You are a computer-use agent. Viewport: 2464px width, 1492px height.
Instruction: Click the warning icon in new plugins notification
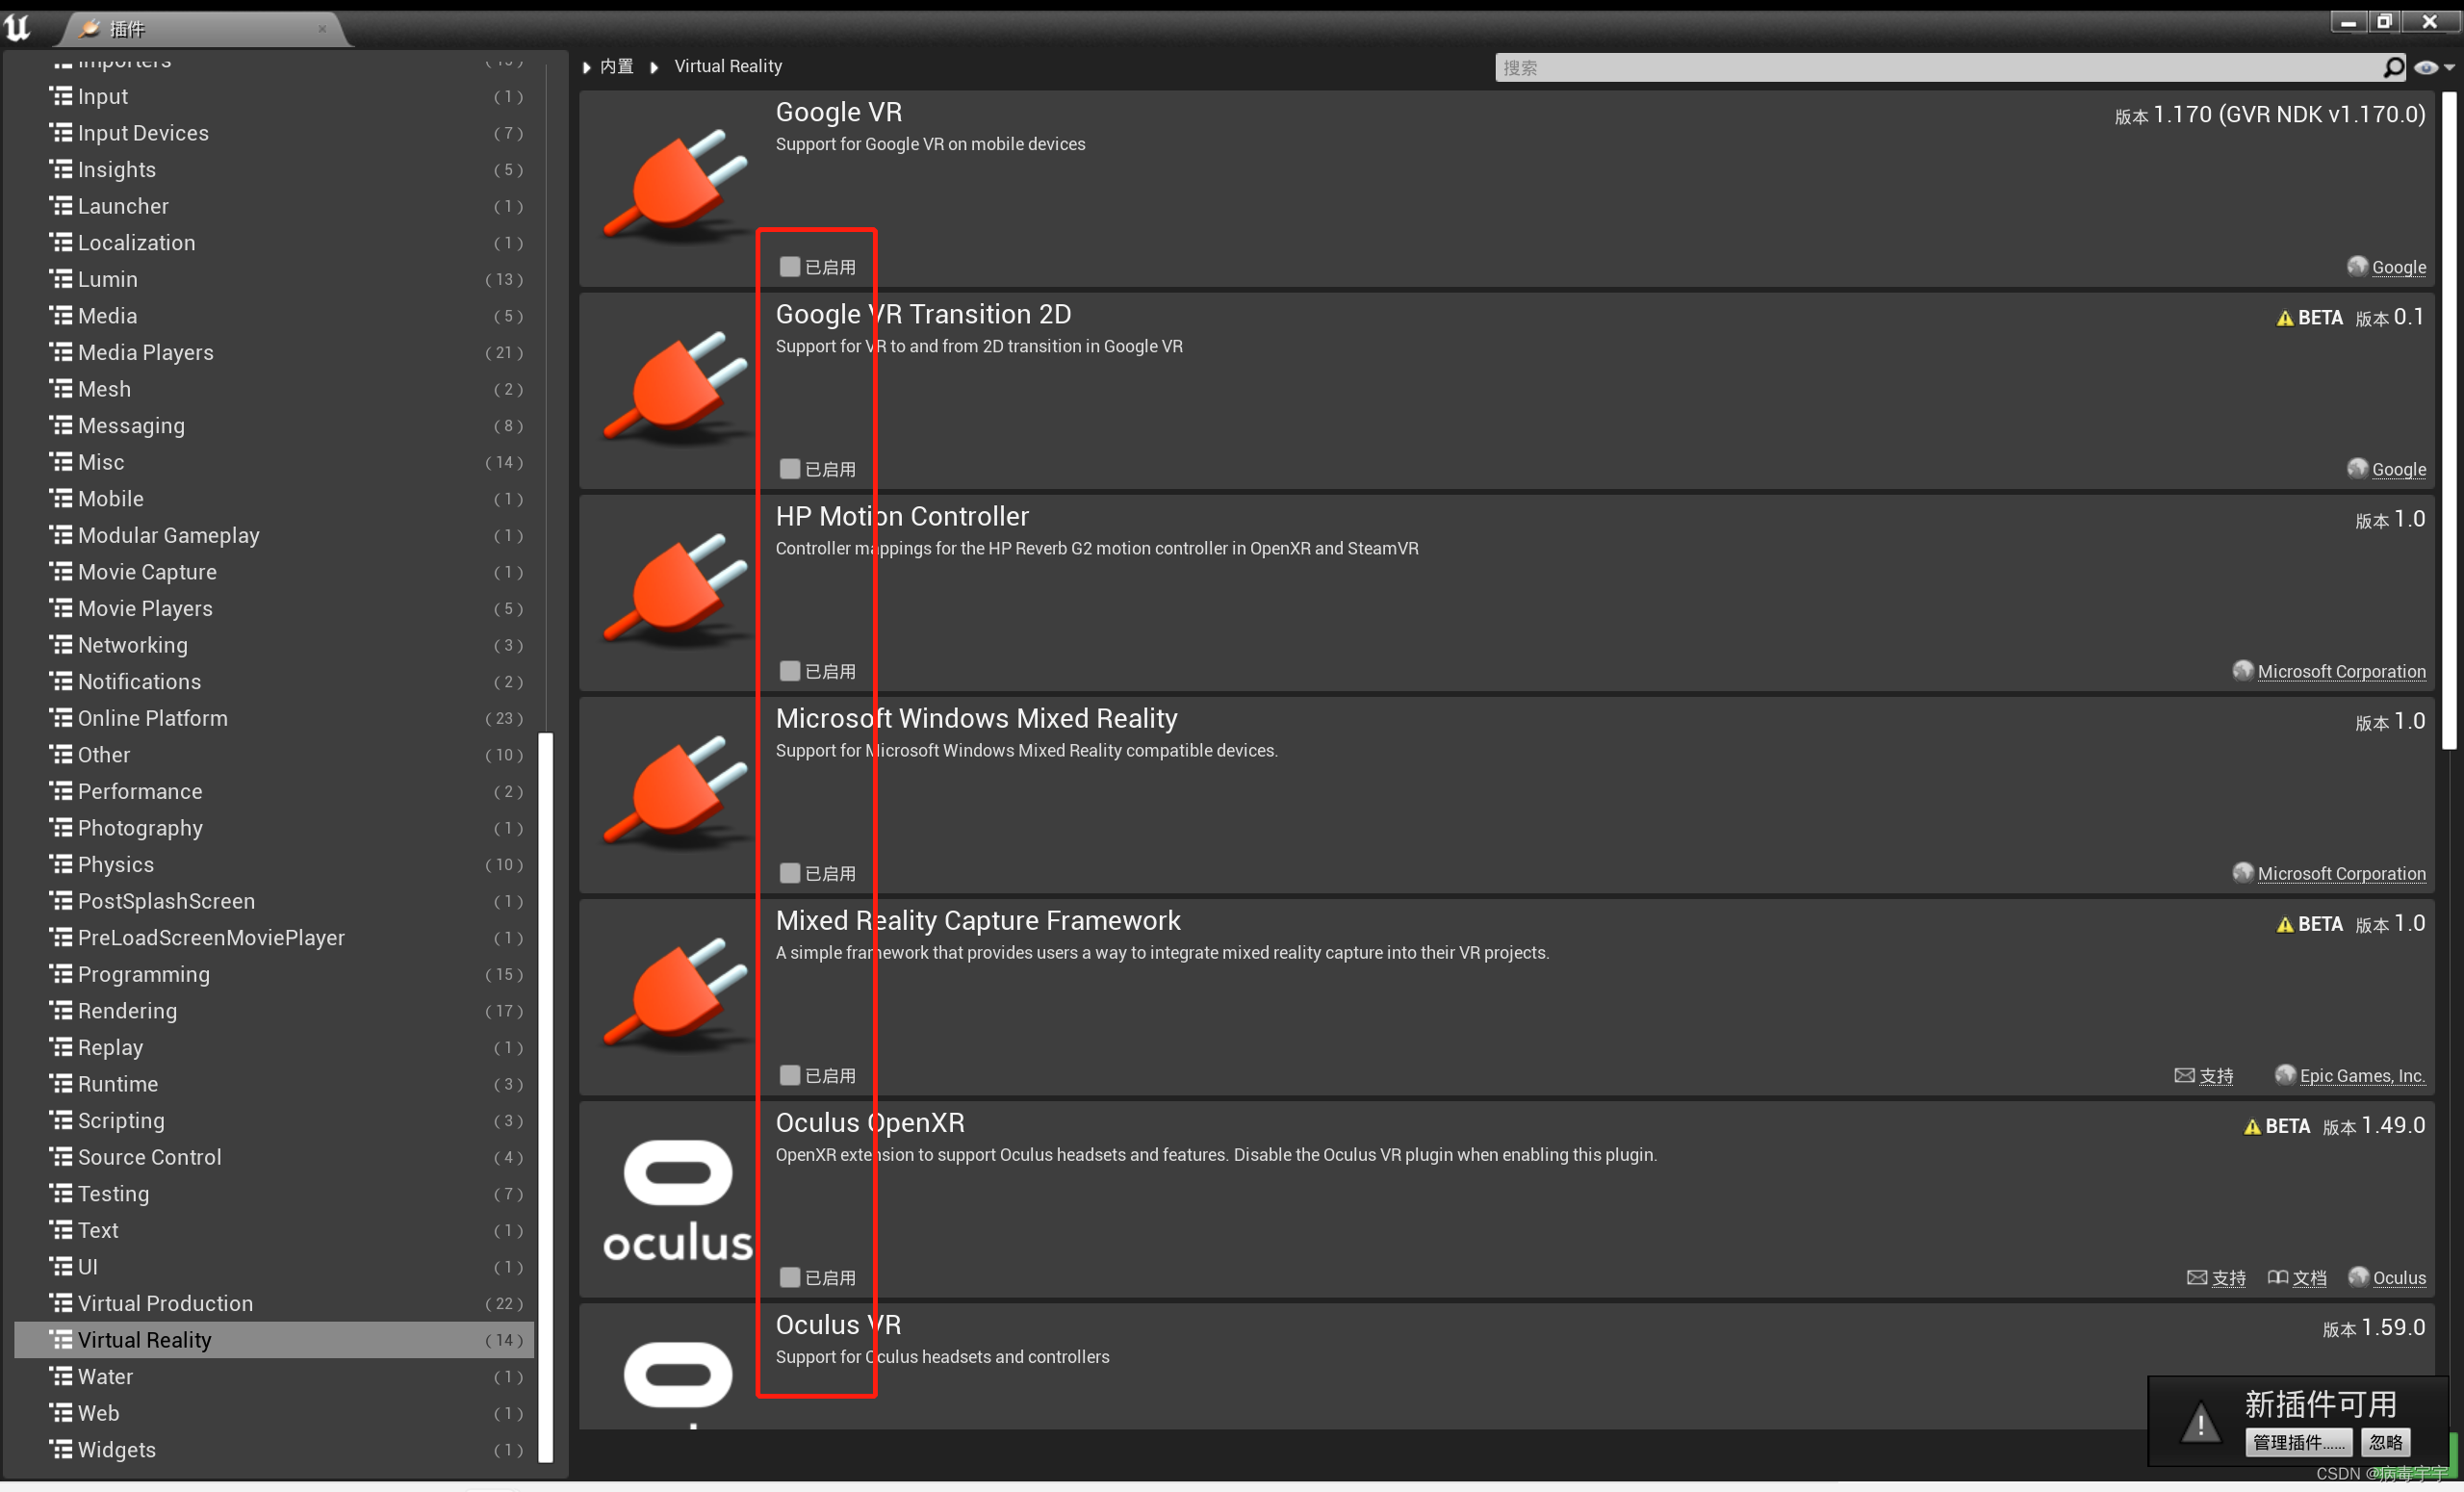click(2200, 1423)
